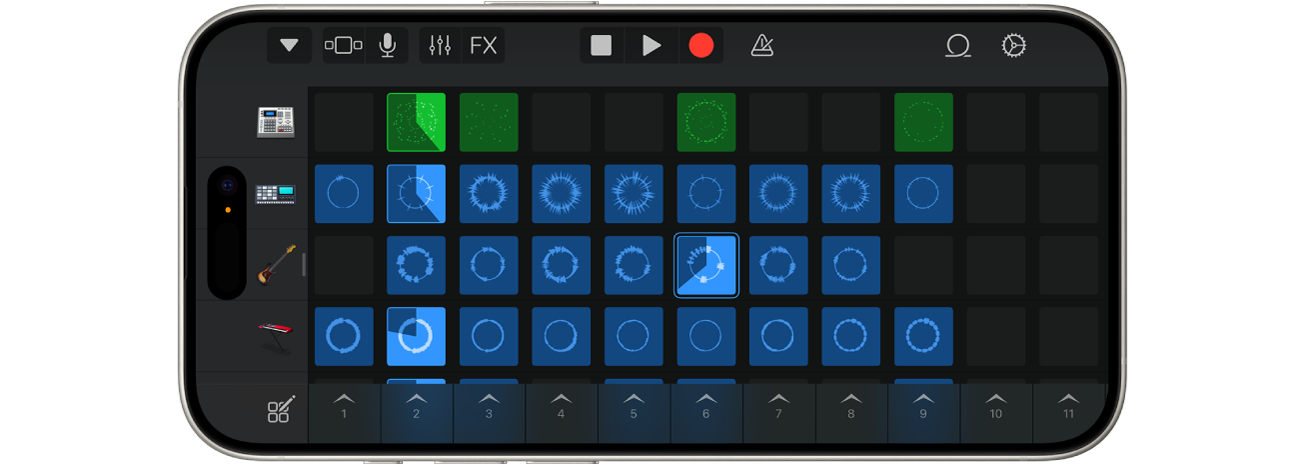Select the beat sequencer track icon
This screenshot has width=1303, height=466.
point(274,194)
